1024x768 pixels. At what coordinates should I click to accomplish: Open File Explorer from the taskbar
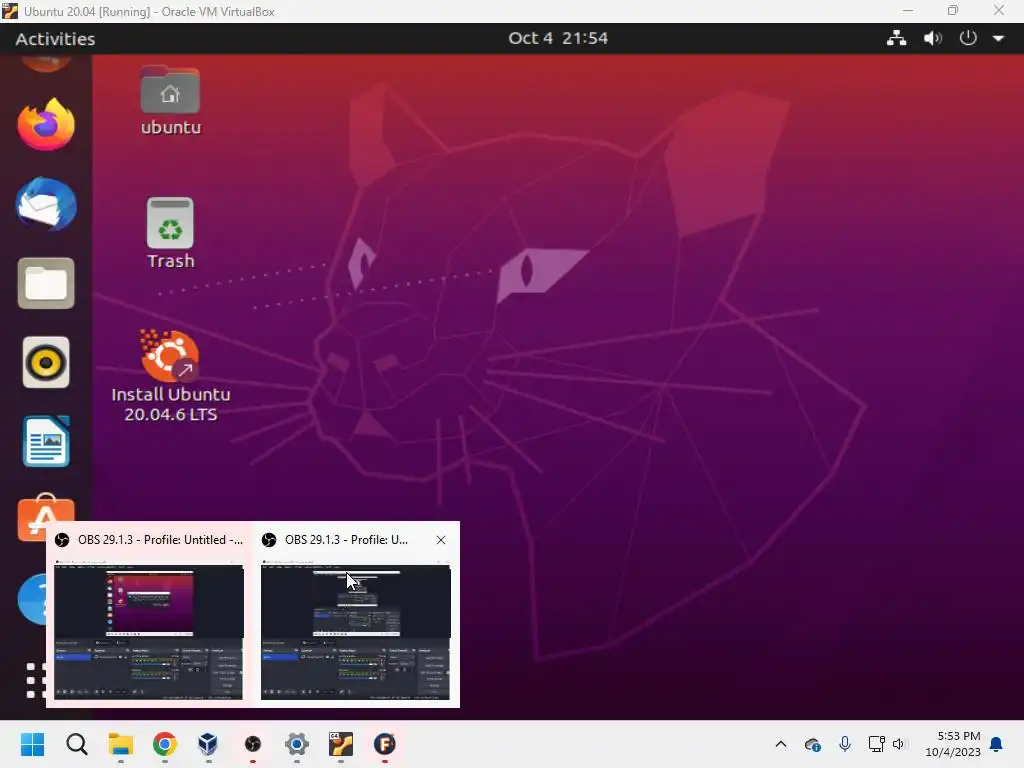(x=121, y=744)
